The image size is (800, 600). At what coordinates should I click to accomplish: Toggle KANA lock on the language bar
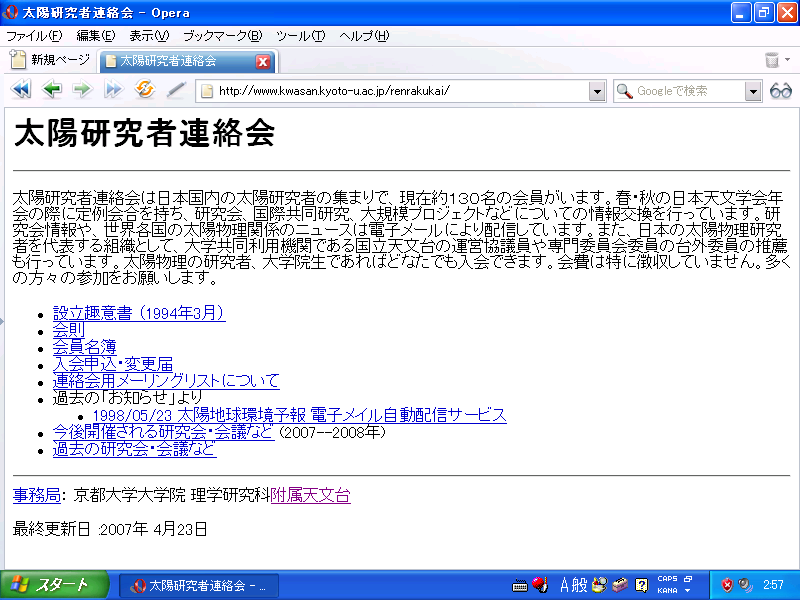[667, 590]
